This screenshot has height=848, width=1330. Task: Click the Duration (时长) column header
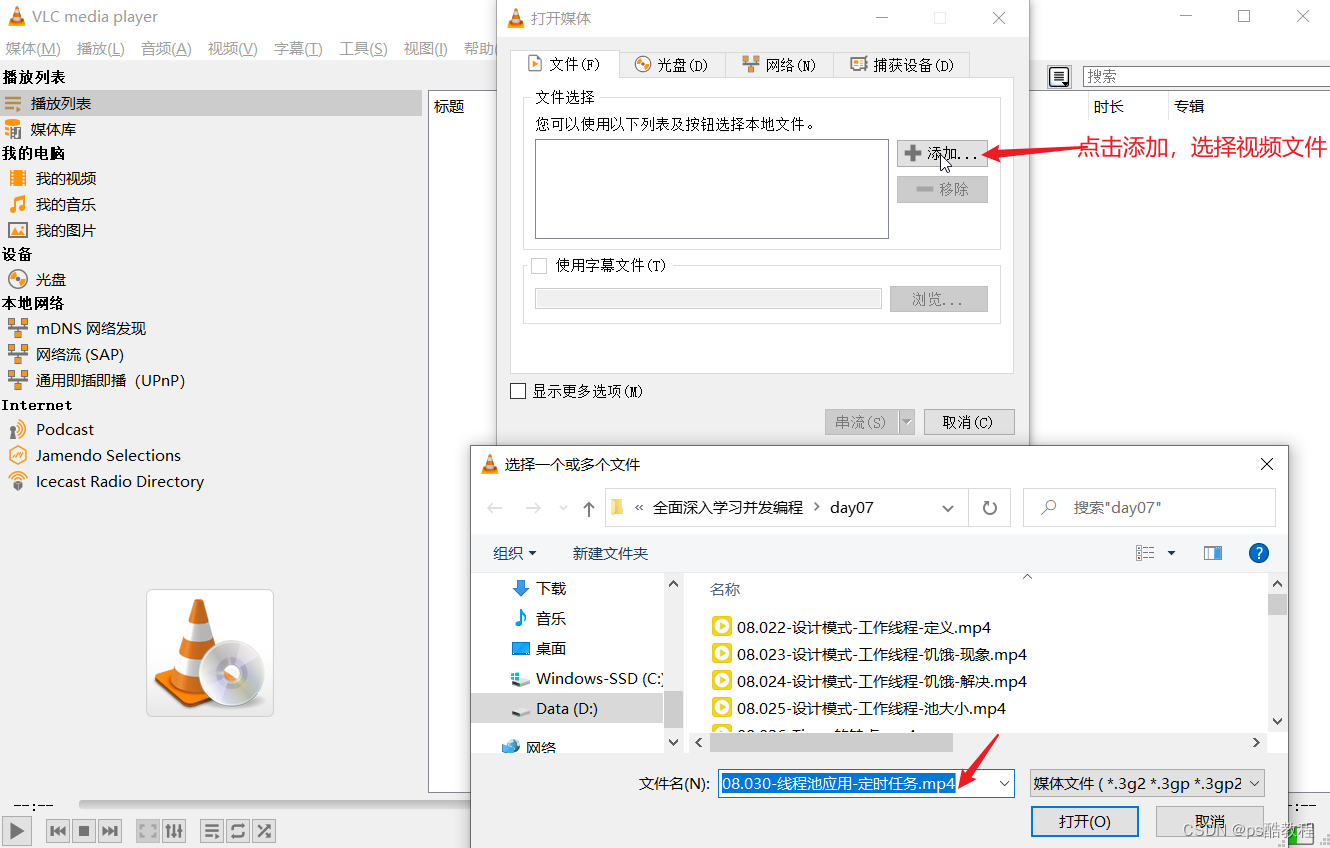pos(1108,107)
